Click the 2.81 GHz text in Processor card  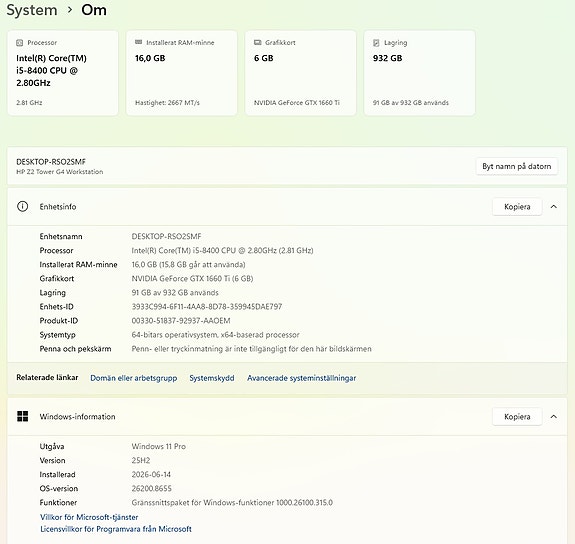click(29, 103)
